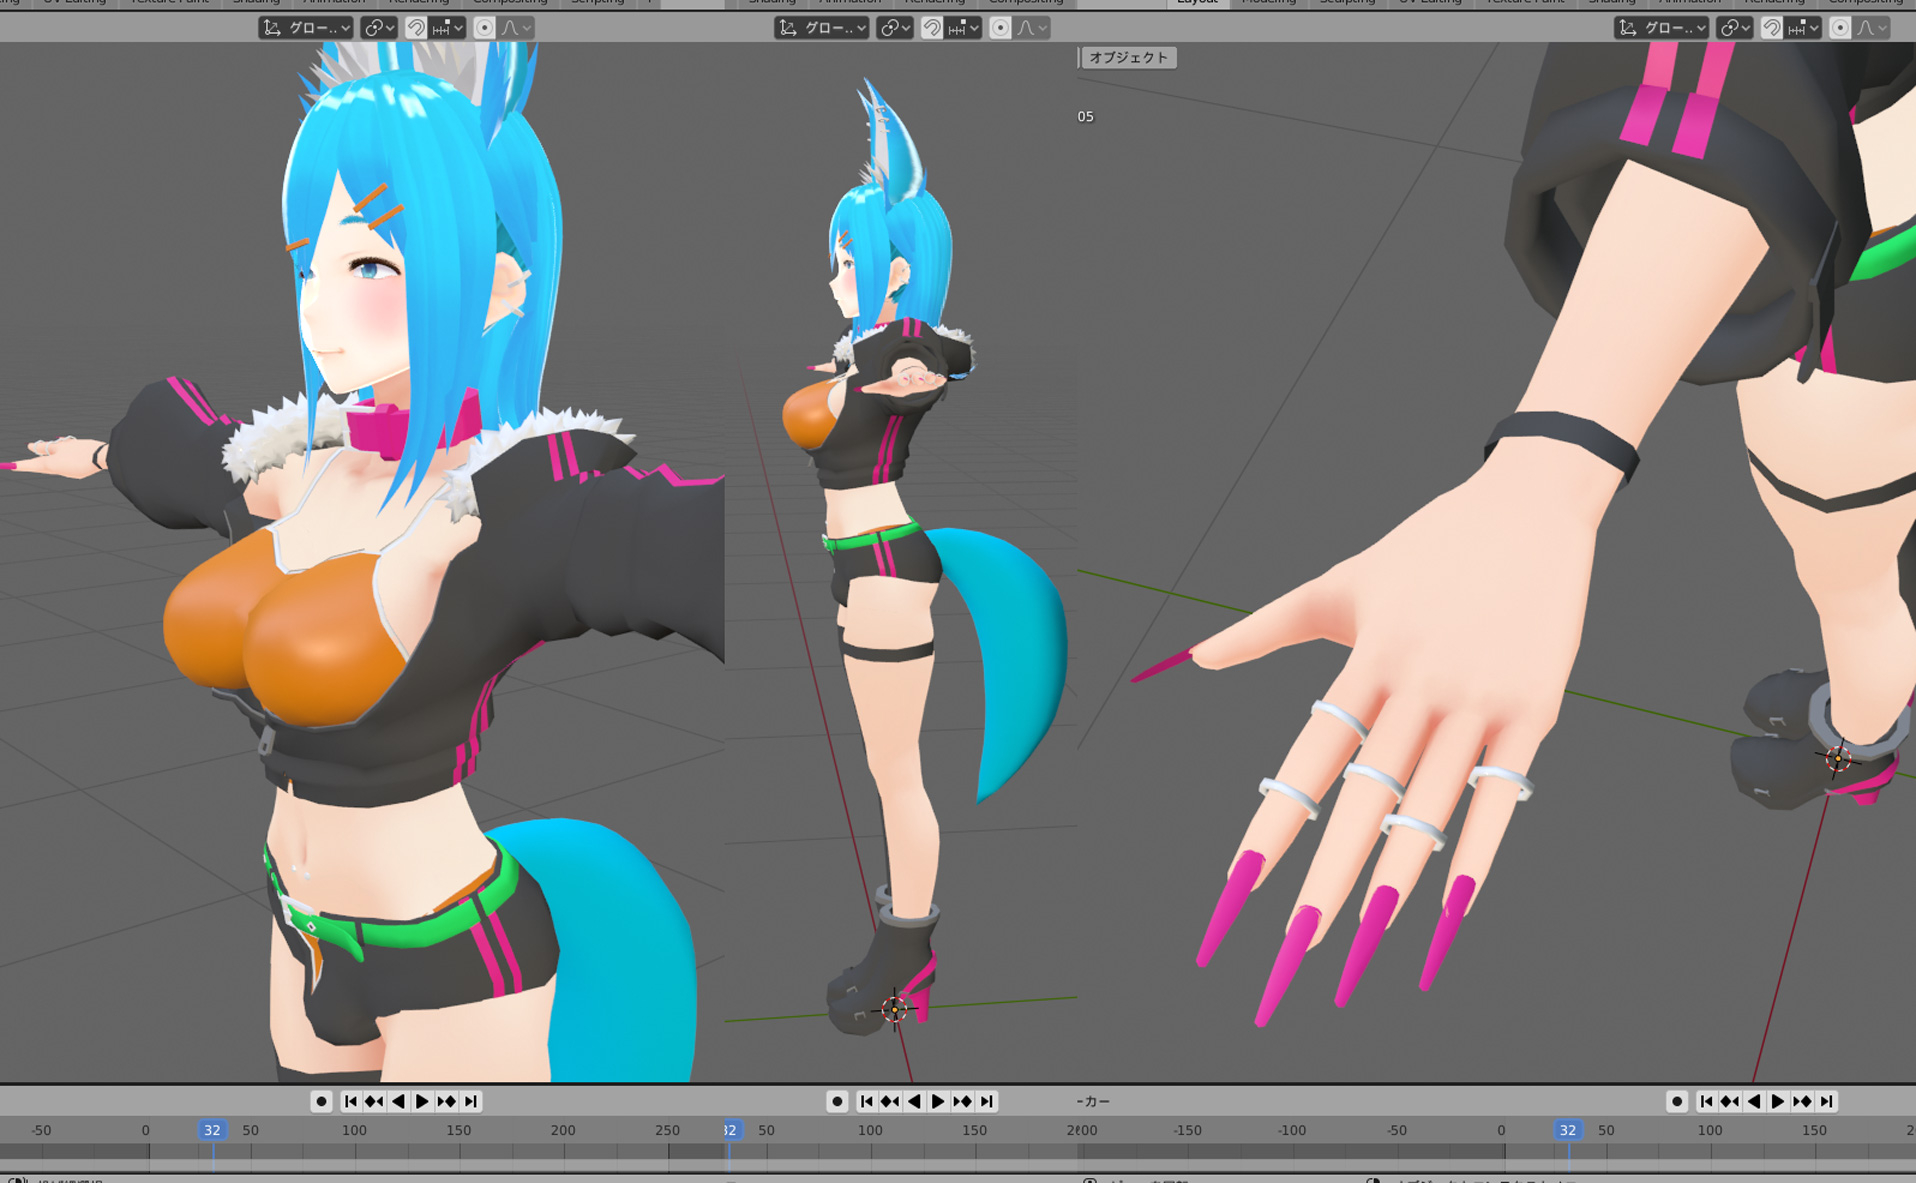Screen dimensions: 1916x1183
Task: Open the グロー.. orientation selector in the left header
Action: pyautogui.click(x=306, y=28)
